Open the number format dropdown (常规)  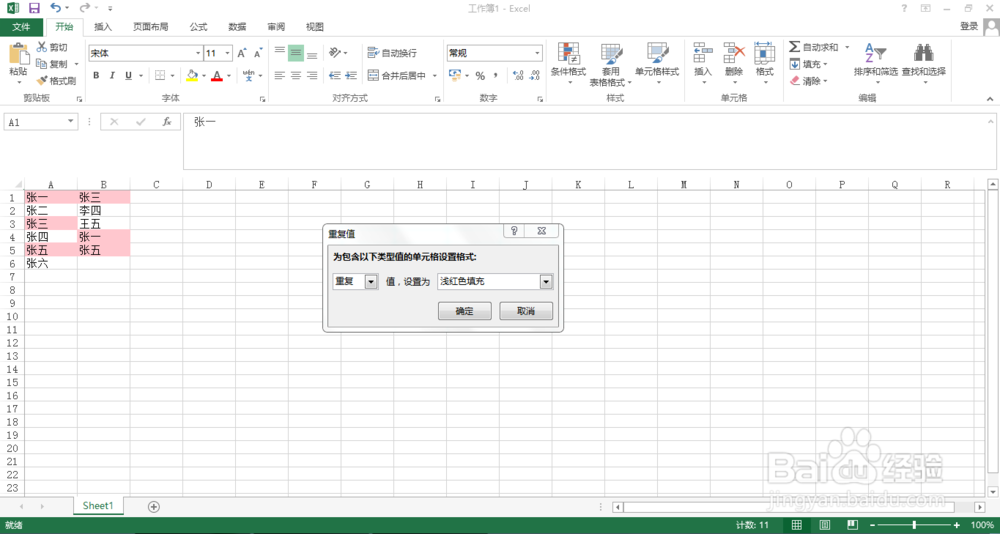pyautogui.click(x=538, y=54)
